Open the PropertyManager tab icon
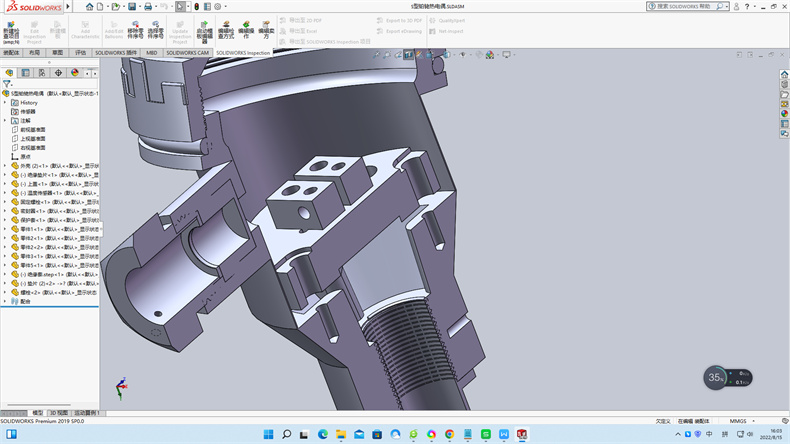 [x=25, y=73]
